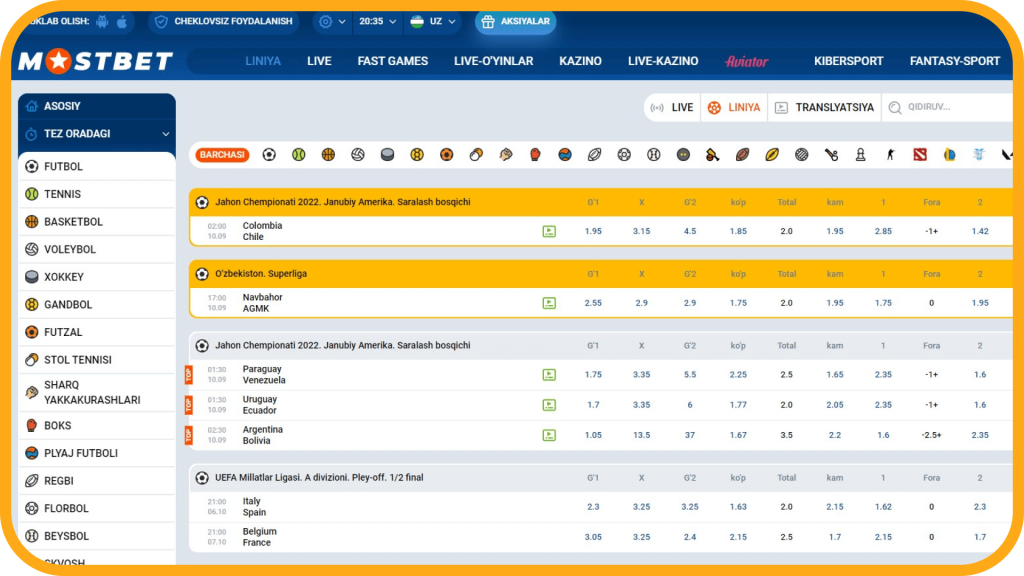
Task: Click the Mostbet logo
Action: pyautogui.click(x=95, y=61)
